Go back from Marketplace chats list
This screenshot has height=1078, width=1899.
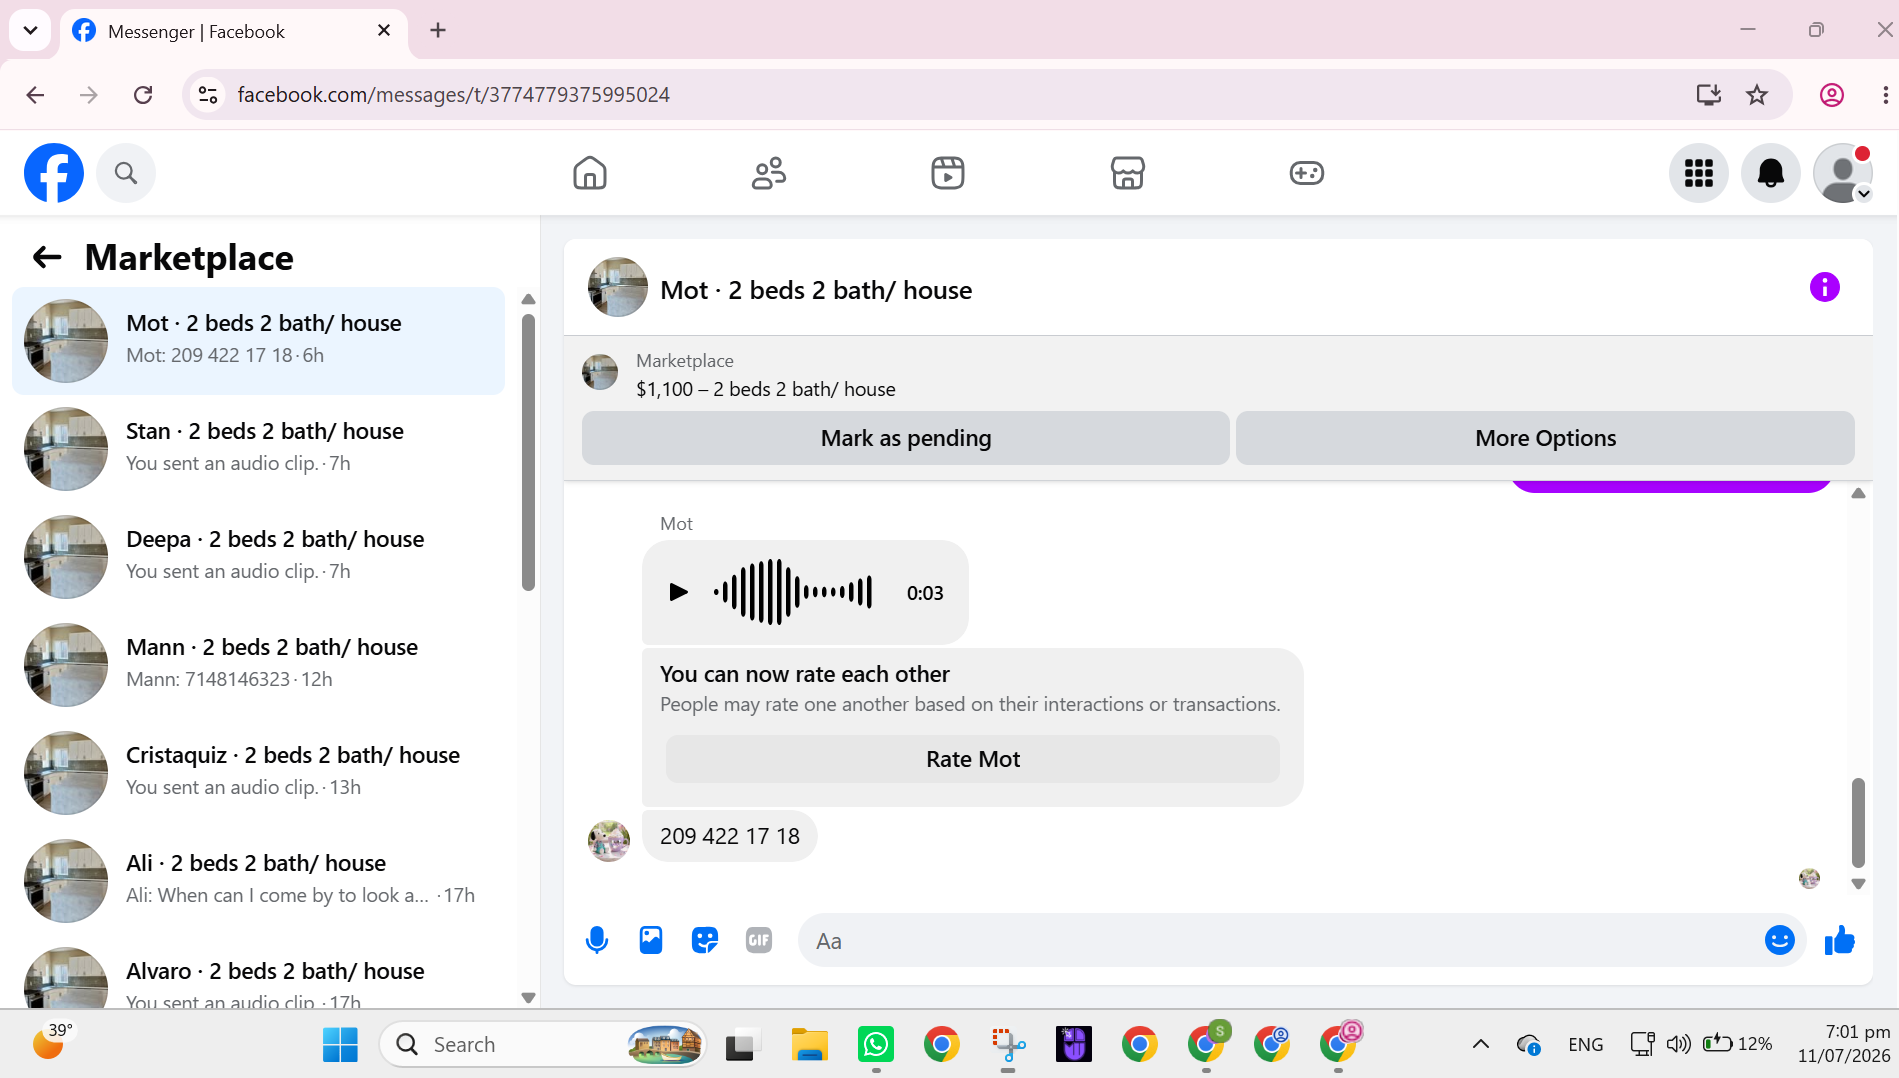coord(47,257)
